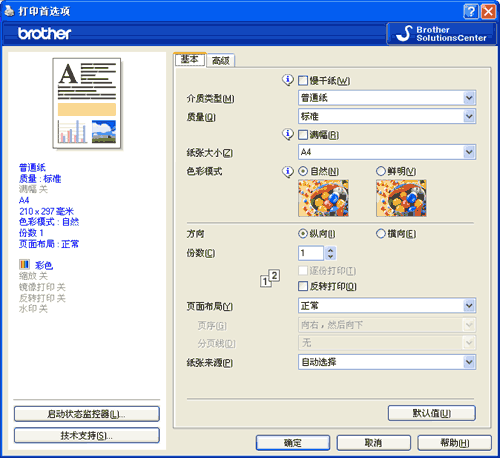This screenshot has width=500, height=458.
Task: Click the info icon beside 慢干纸 checkbox
Action: click(x=288, y=80)
